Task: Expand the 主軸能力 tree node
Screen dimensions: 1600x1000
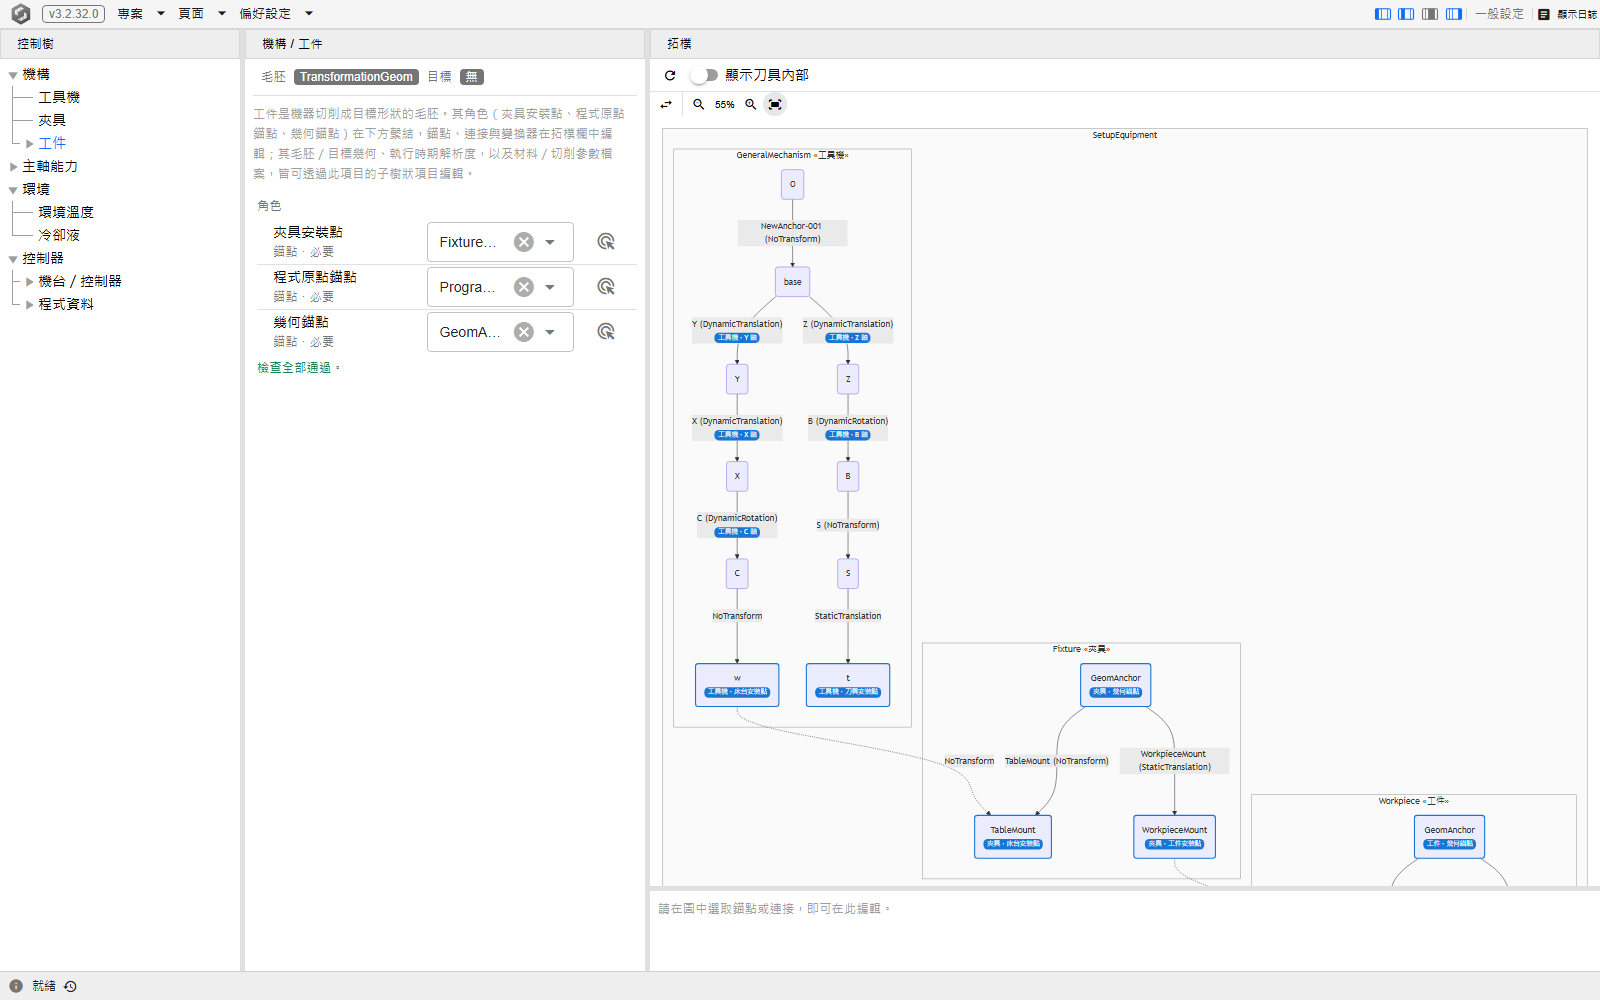Action: 14,167
